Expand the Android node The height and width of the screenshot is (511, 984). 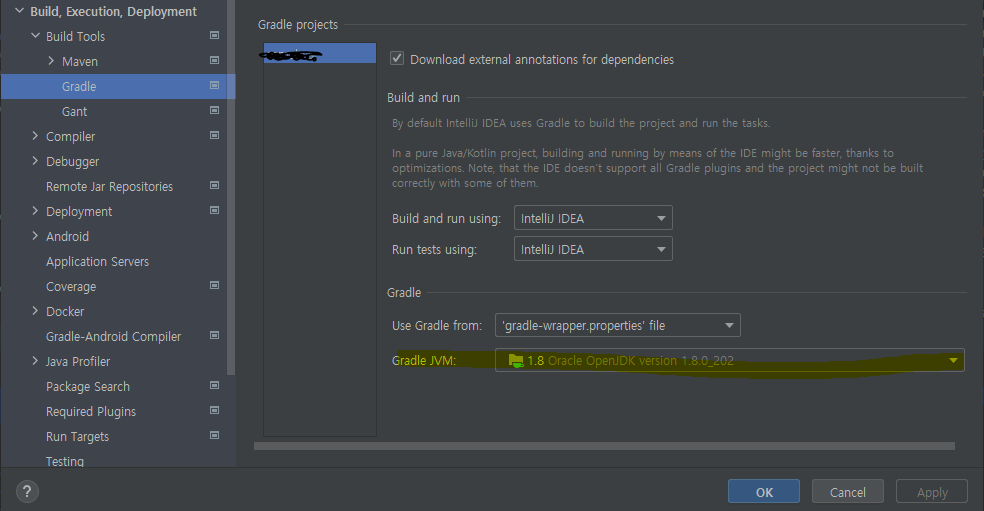coord(35,236)
